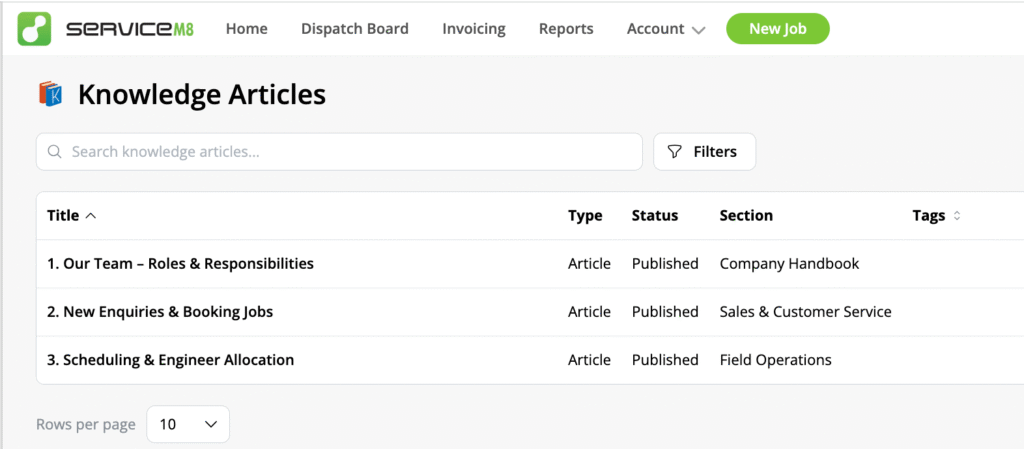Click the Section column header

[746, 215]
